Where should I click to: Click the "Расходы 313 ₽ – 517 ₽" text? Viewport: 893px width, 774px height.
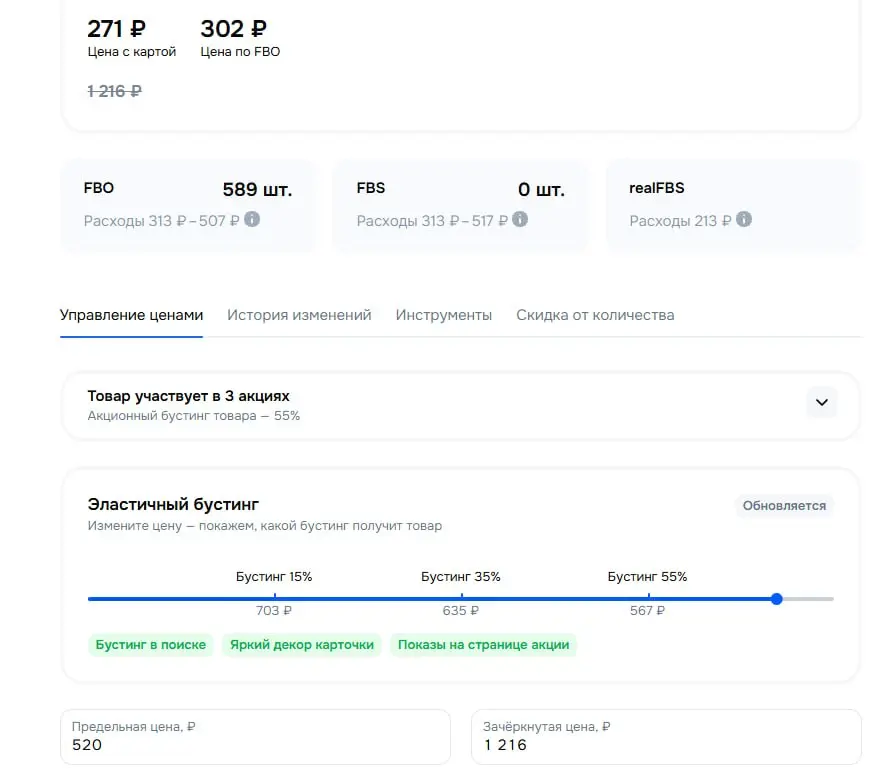pyautogui.click(x=432, y=221)
